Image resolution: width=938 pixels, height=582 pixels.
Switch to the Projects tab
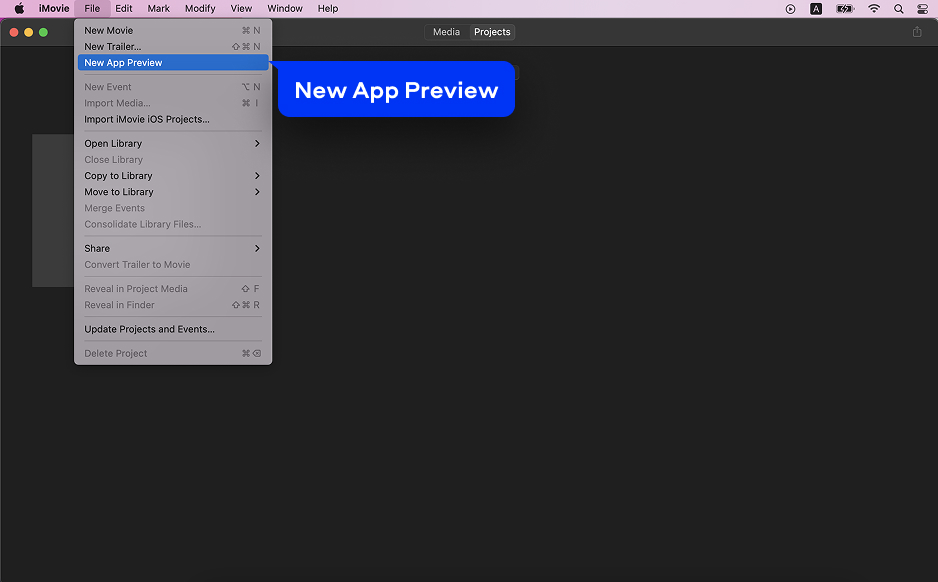(x=492, y=32)
